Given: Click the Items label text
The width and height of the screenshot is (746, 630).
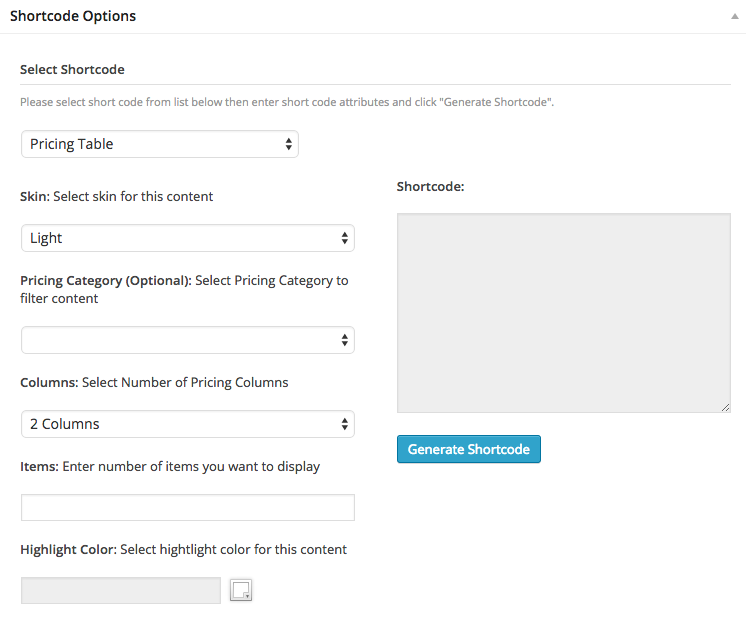Looking at the screenshot, I should click(39, 466).
